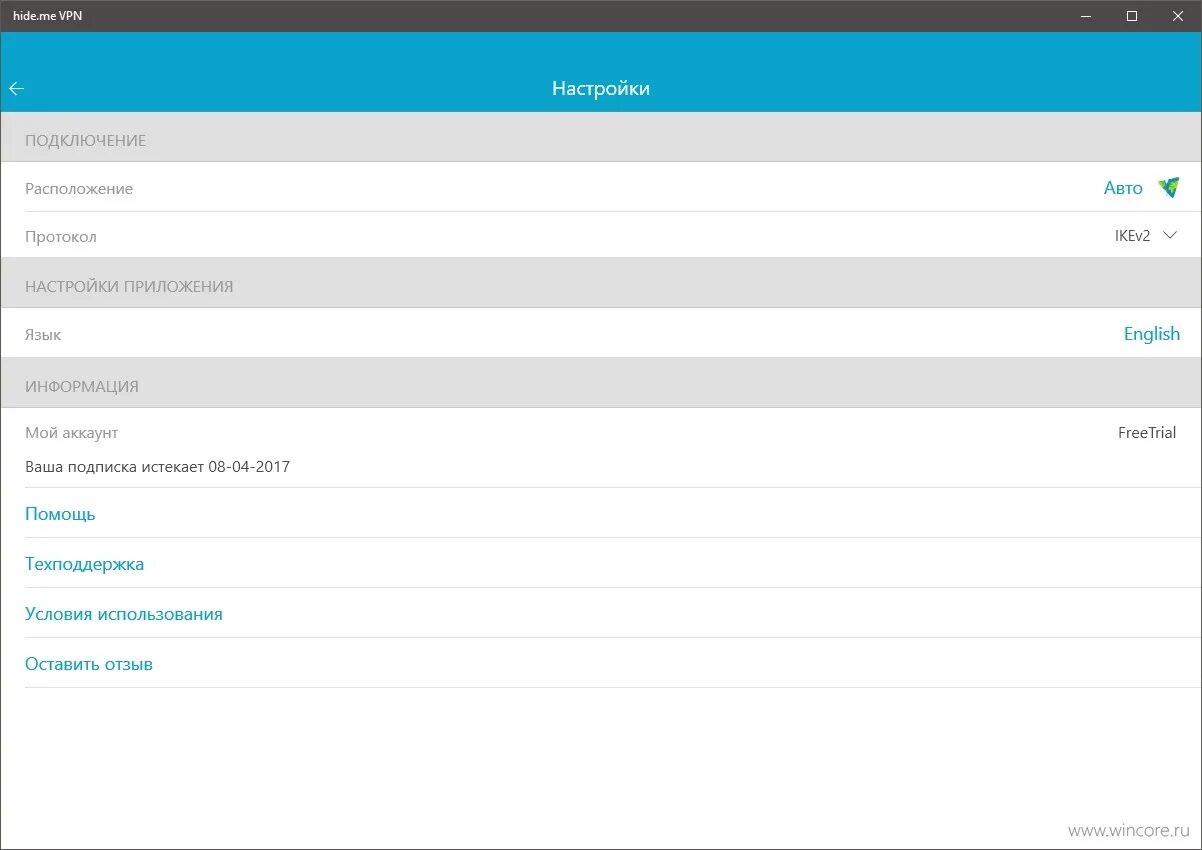Click the Язык label

tap(43, 335)
